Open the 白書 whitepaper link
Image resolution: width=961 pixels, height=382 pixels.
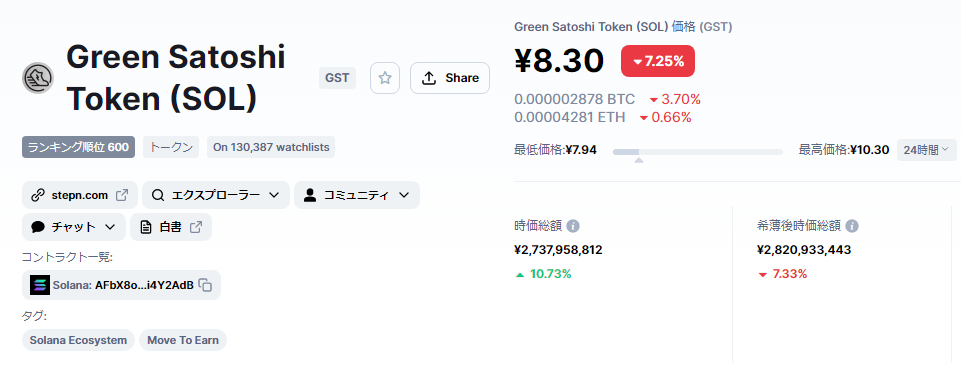point(171,227)
